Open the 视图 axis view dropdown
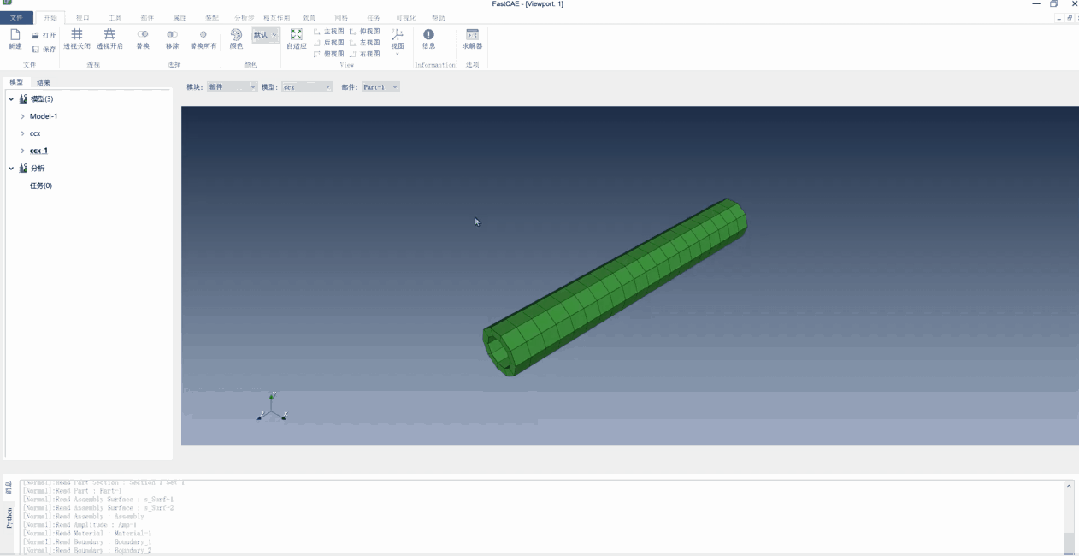This screenshot has width=1079, height=556. click(398, 41)
